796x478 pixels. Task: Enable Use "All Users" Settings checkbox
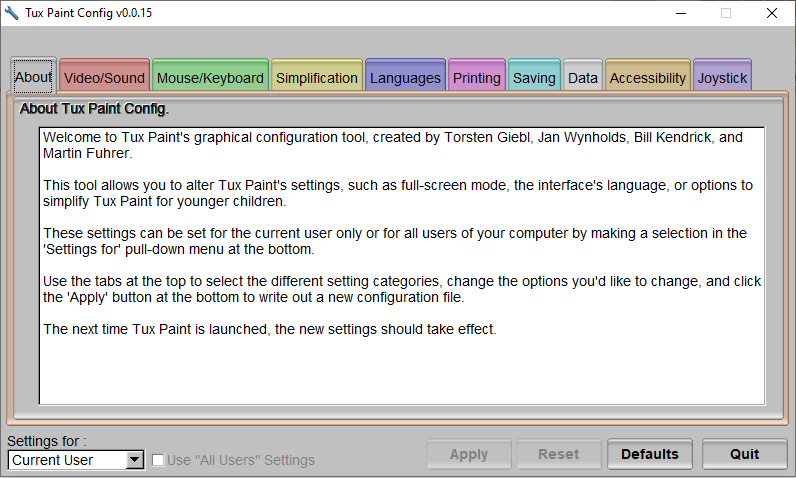click(x=158, y=460)
